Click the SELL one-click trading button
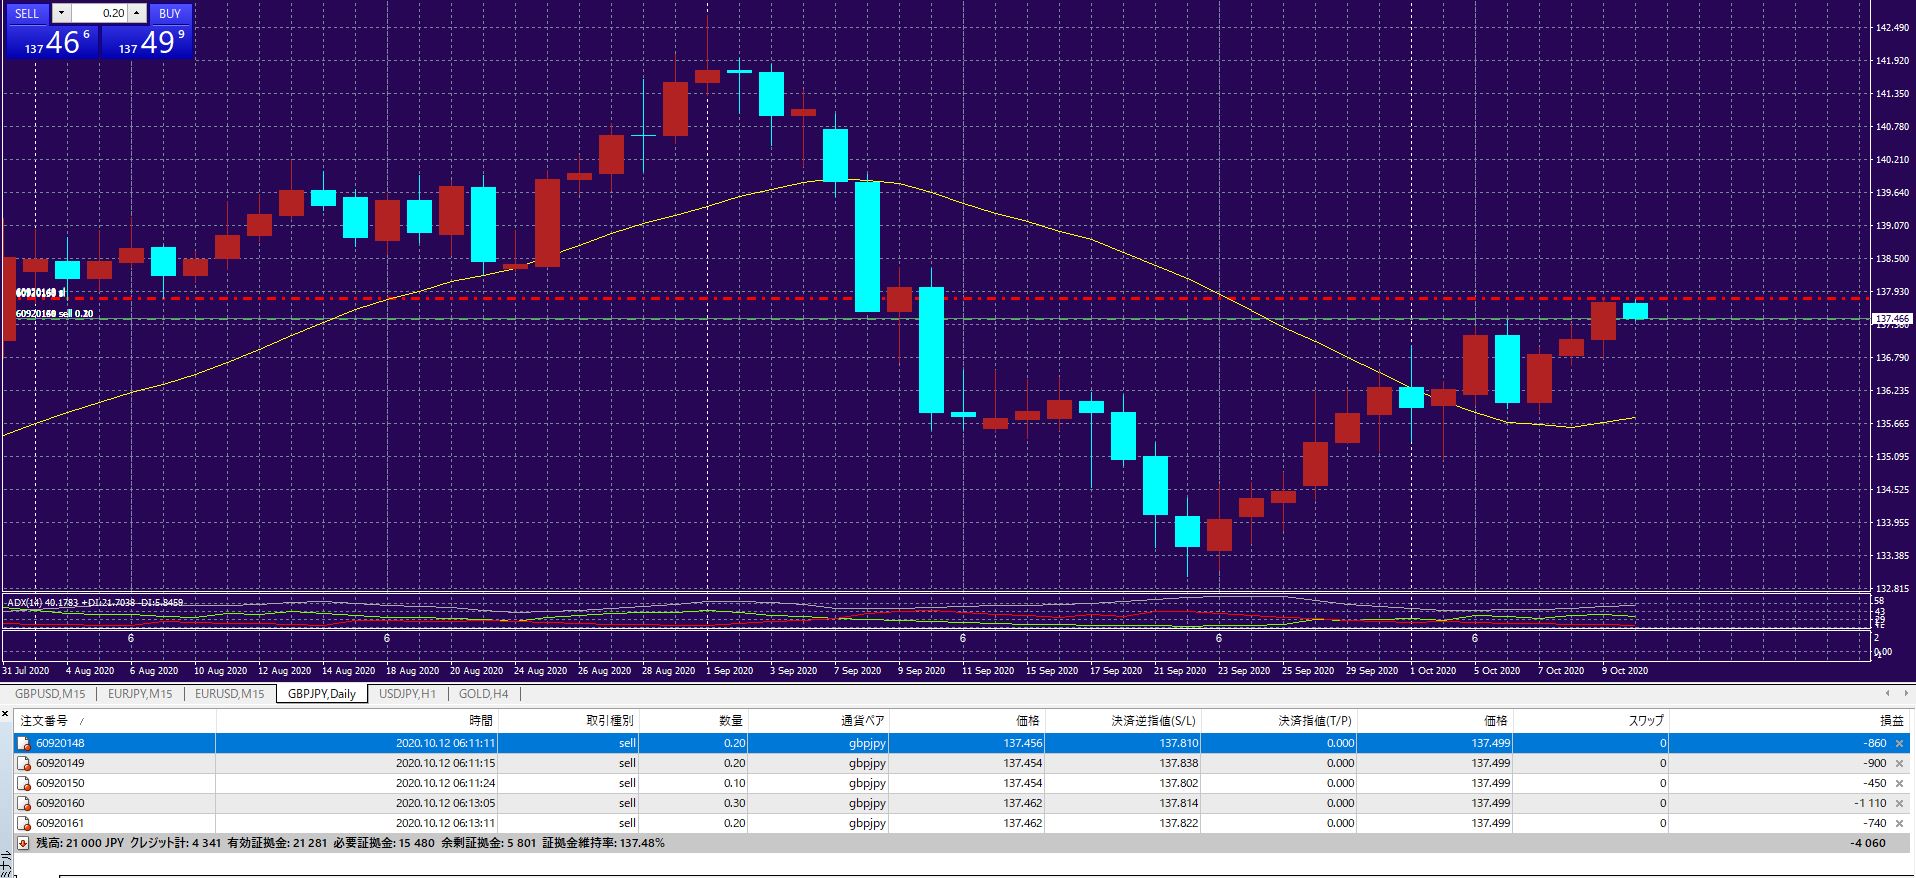Viewport: 1916px width, 878px height. 27,14
